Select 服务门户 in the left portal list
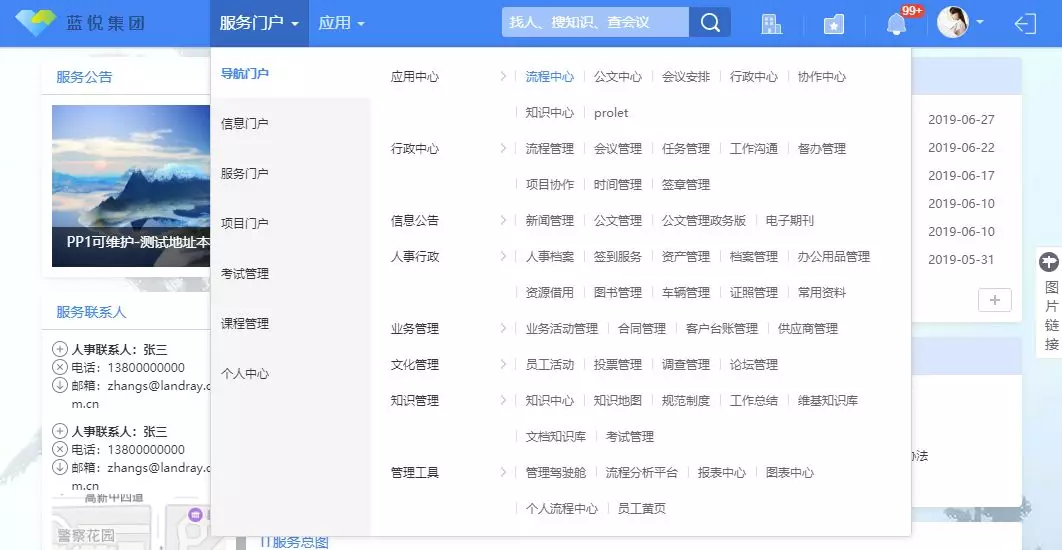This screenshot has width=1062, height=550. click(245, 173)
